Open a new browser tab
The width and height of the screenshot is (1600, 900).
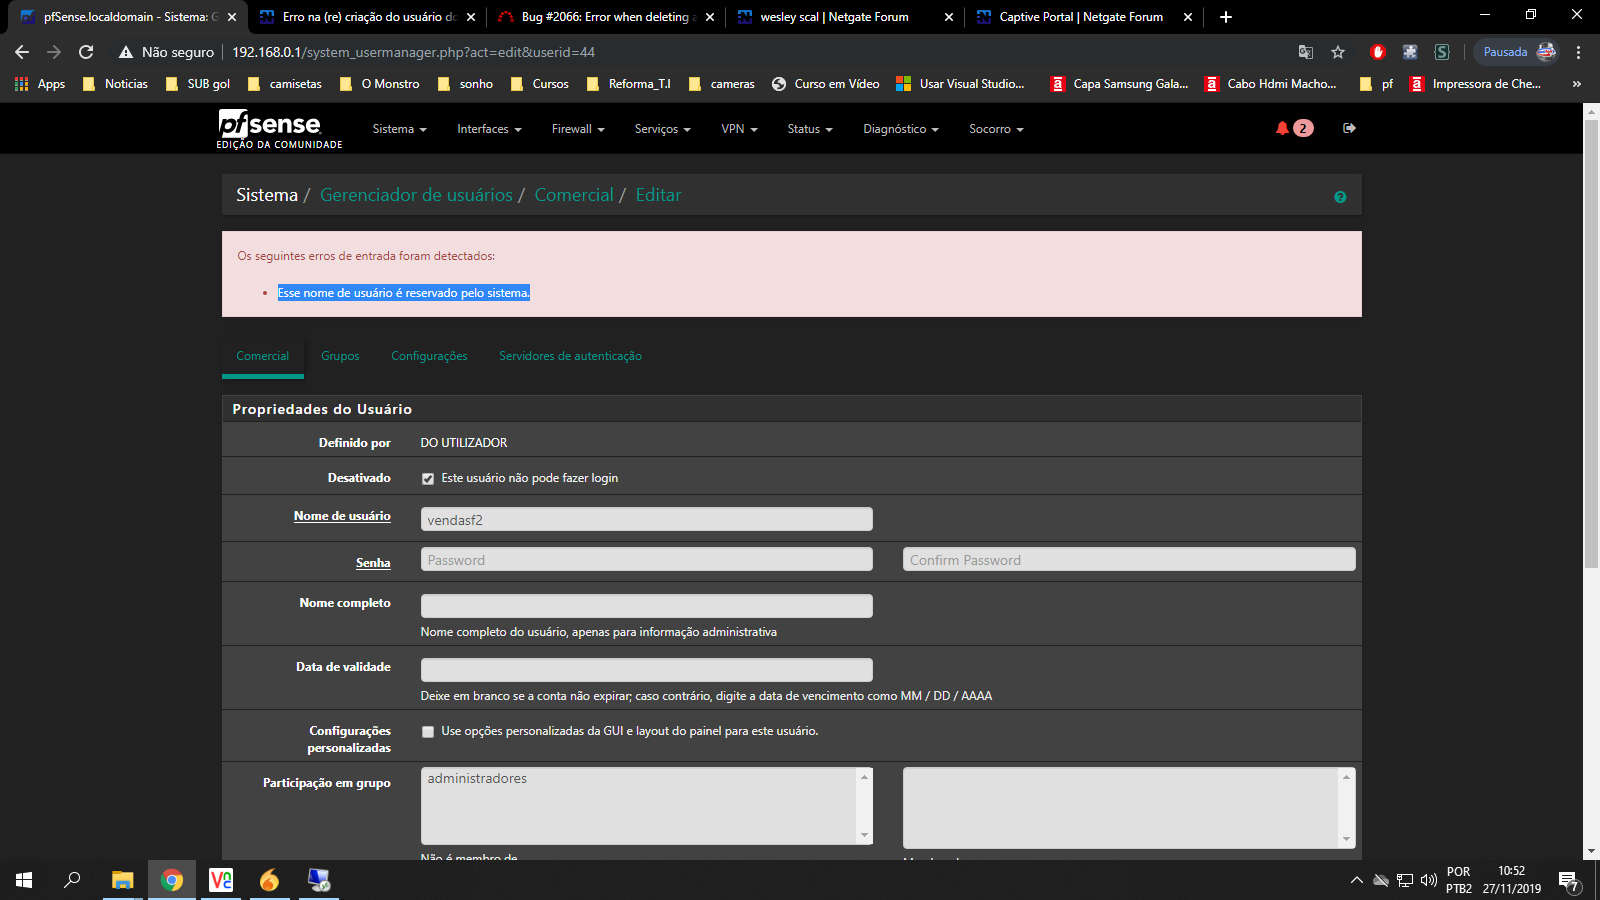(x=1226, y=17)
